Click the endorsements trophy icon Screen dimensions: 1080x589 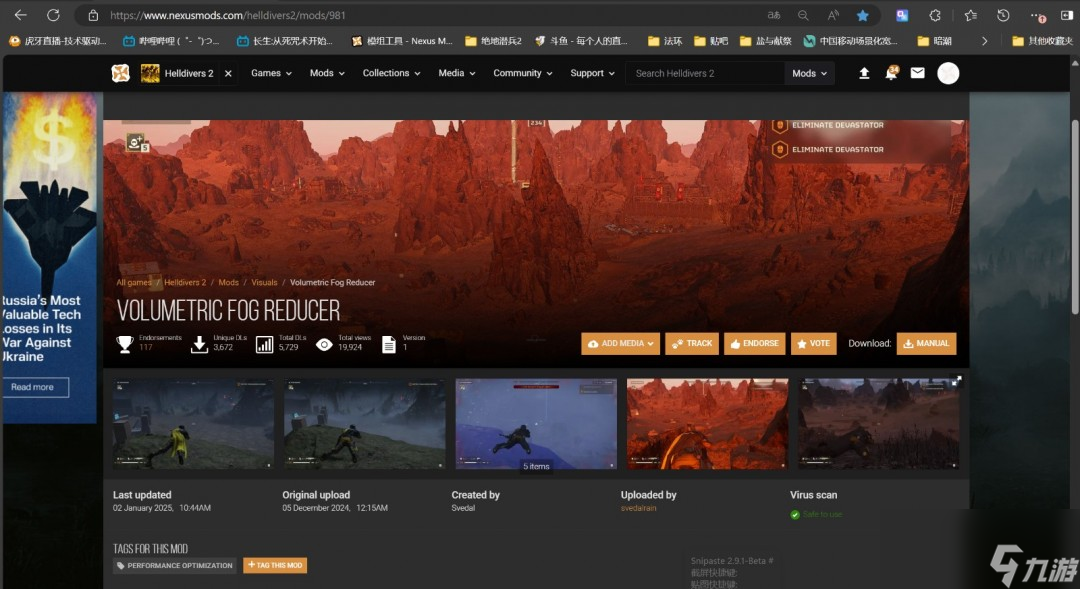pyautogui.click(x=125, y=344)
